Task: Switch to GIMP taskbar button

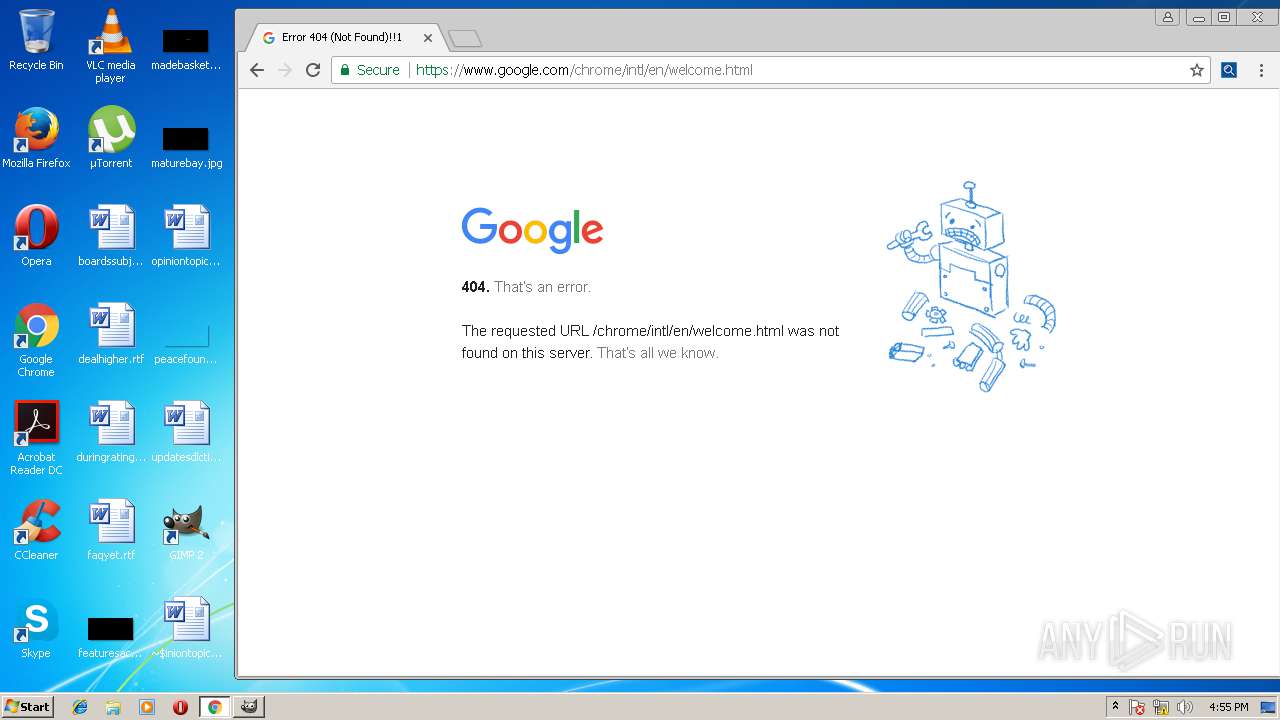Action: pos(249,707)
